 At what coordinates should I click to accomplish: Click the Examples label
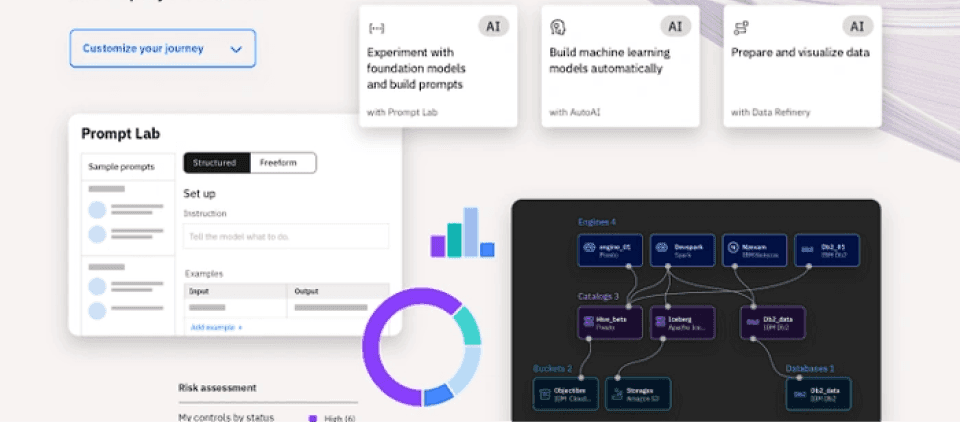[x=204, y=274]
